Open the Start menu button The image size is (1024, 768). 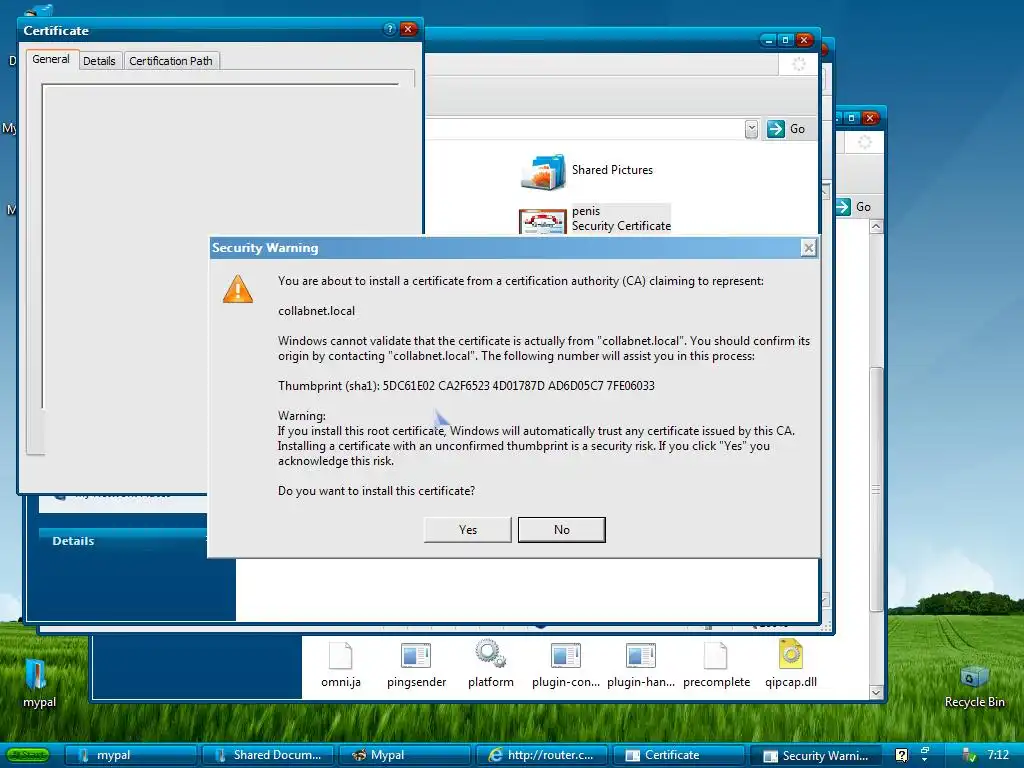click(29, 755)
